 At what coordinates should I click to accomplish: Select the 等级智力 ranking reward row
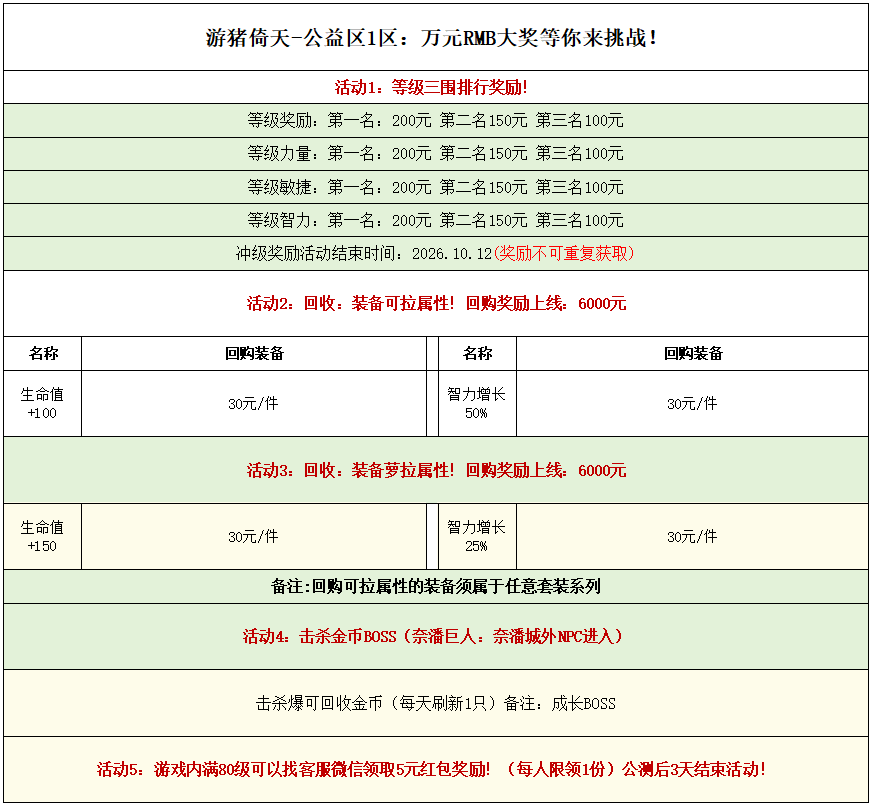click(436, 221)
